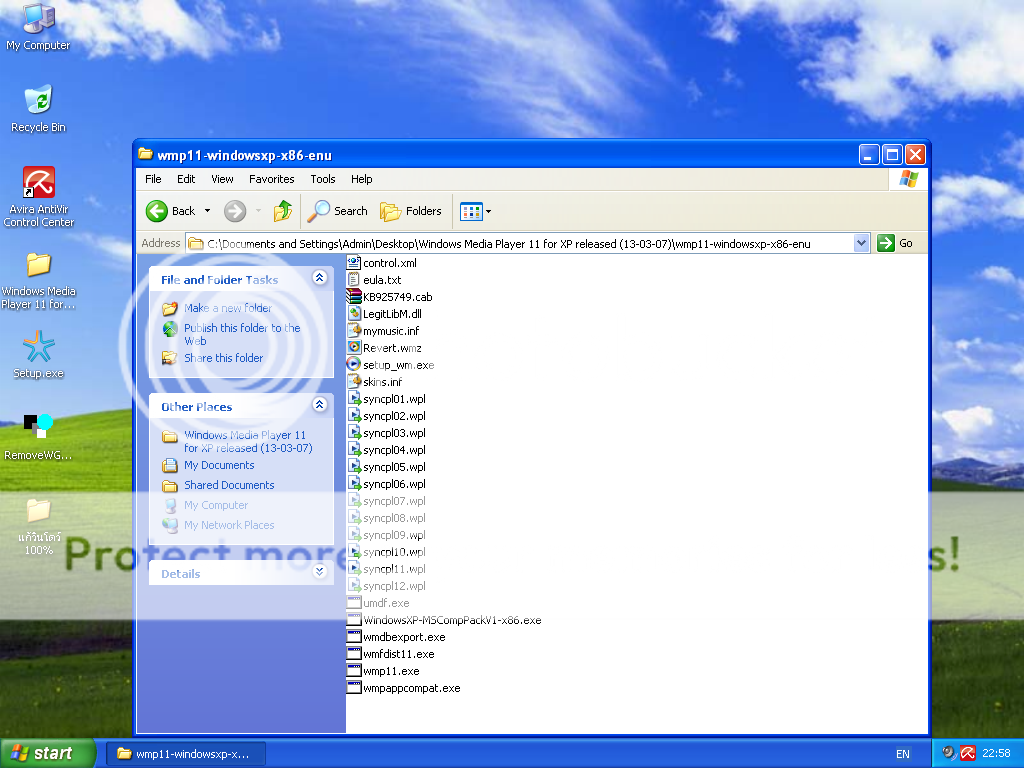Select syncpl01.wpl playlist icon

point(354,398)
